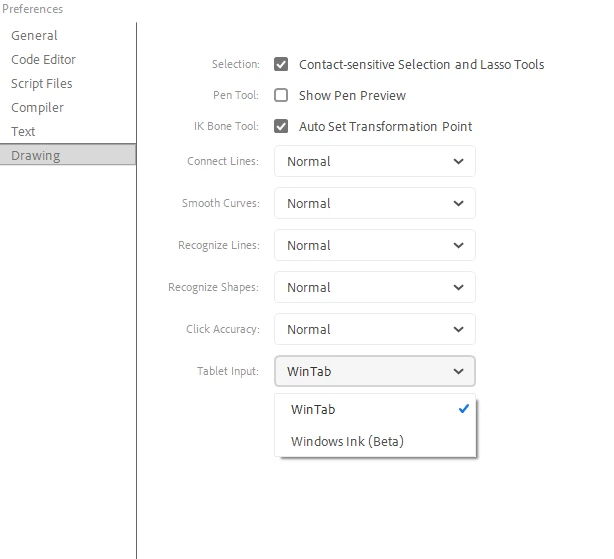Expand the Smooth Curves dropdown
Image resolution: width=614 pixels, height=559 pixels.
point(374,203)
